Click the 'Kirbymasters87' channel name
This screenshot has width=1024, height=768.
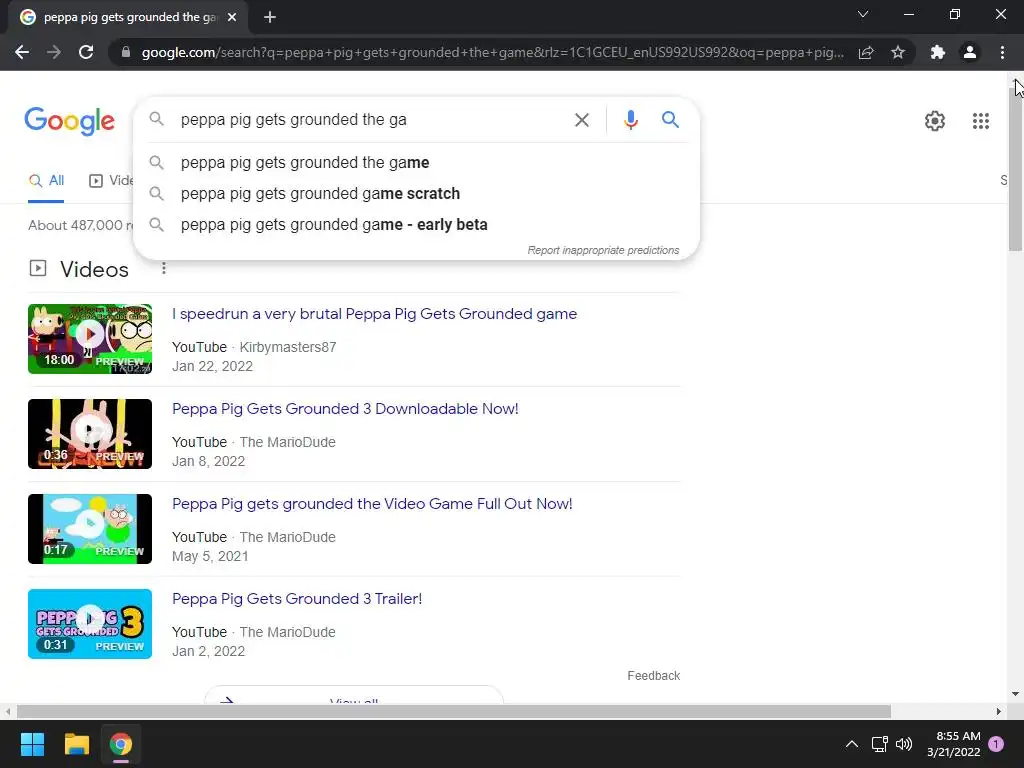(288, 347)
